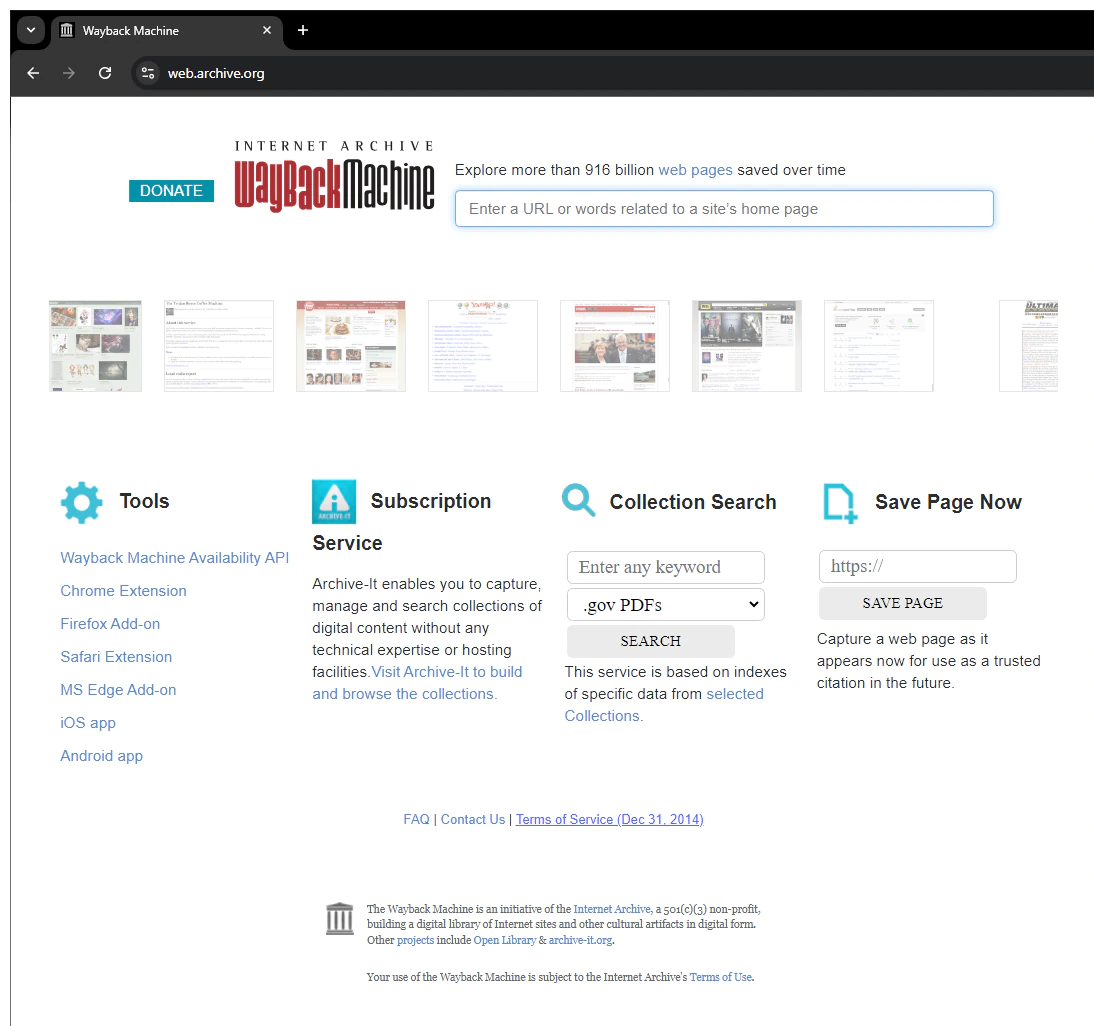Open the first colorful gallery site thumbnail
1094x1026 pixels.
[95, 346]
